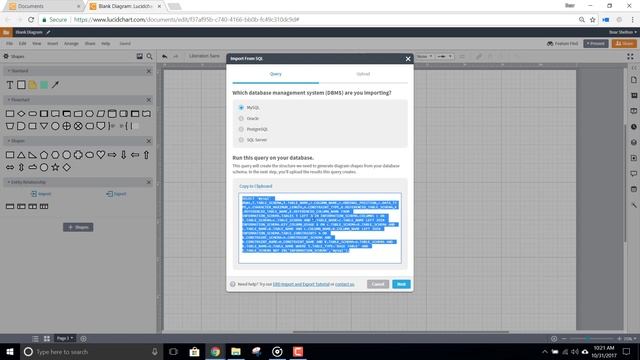Open the File menu
The image size is (640, 360).
click(x=9, y=44)
